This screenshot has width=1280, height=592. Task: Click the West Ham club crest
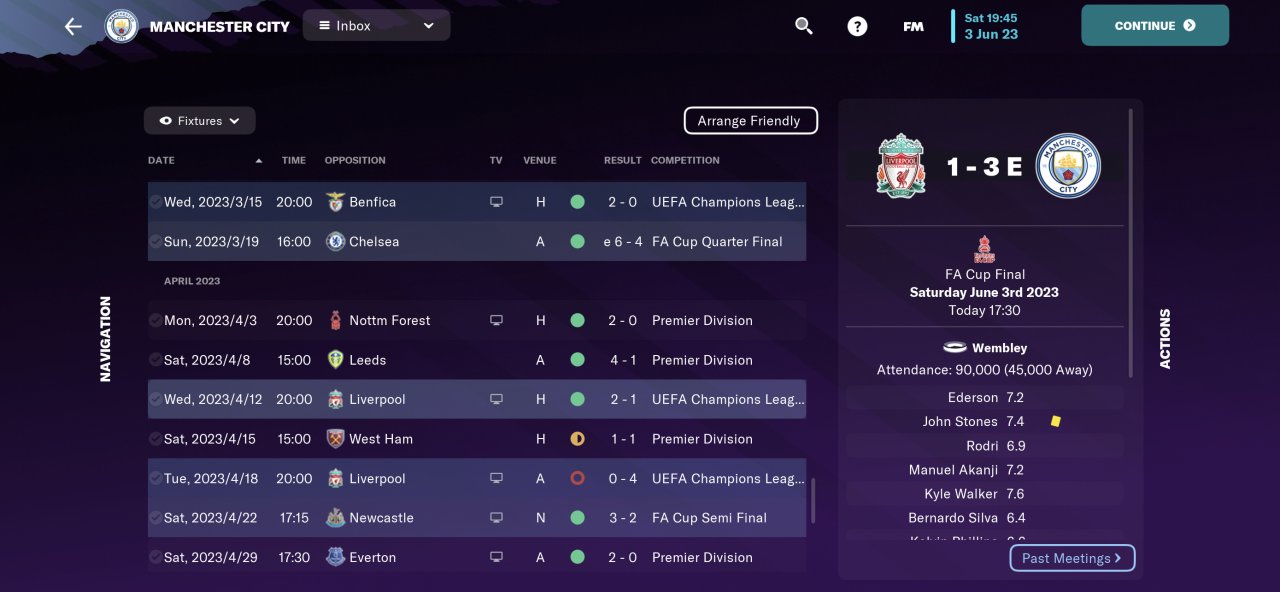(x=335, y=439)
